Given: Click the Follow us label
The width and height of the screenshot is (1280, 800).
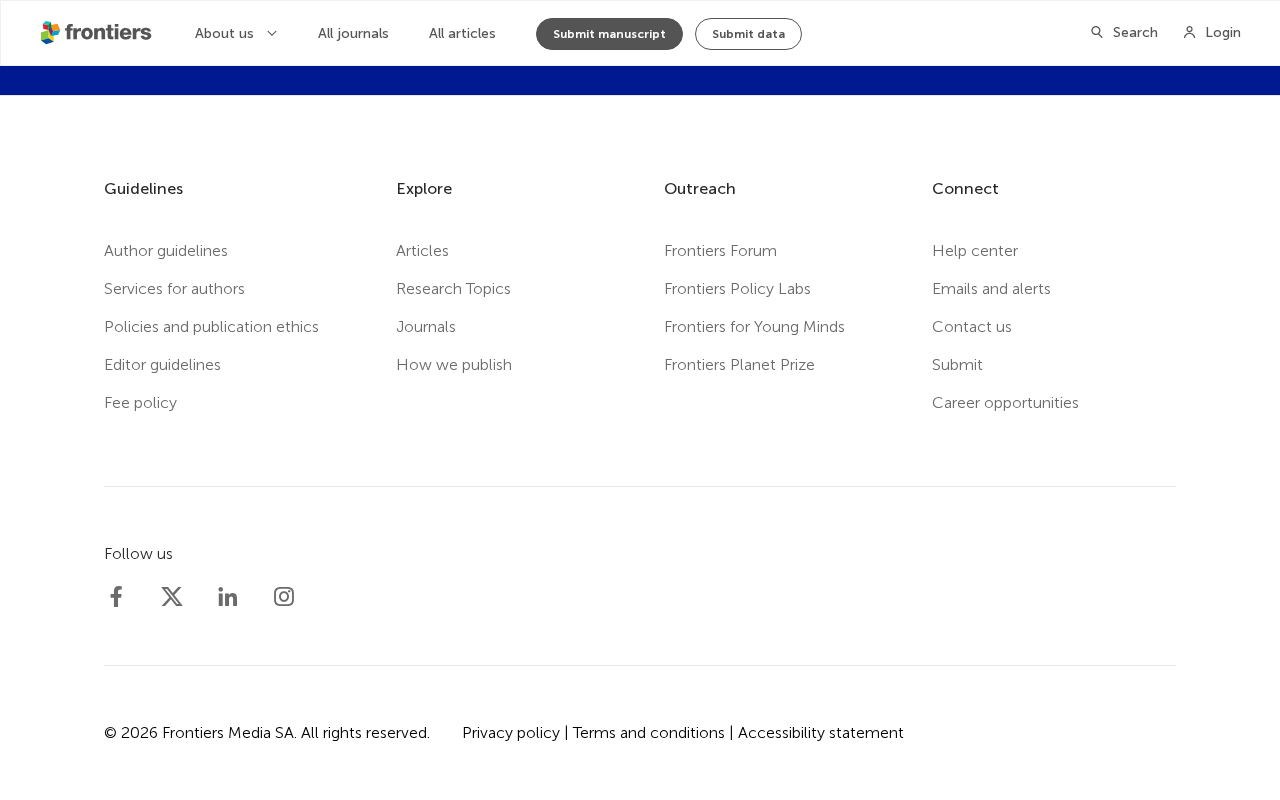Looking at the screenshot, I should (138, 554).
